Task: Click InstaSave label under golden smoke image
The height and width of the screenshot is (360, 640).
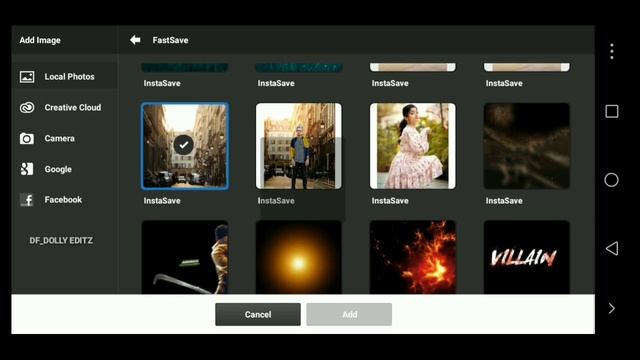Action: tap(504, 200)
